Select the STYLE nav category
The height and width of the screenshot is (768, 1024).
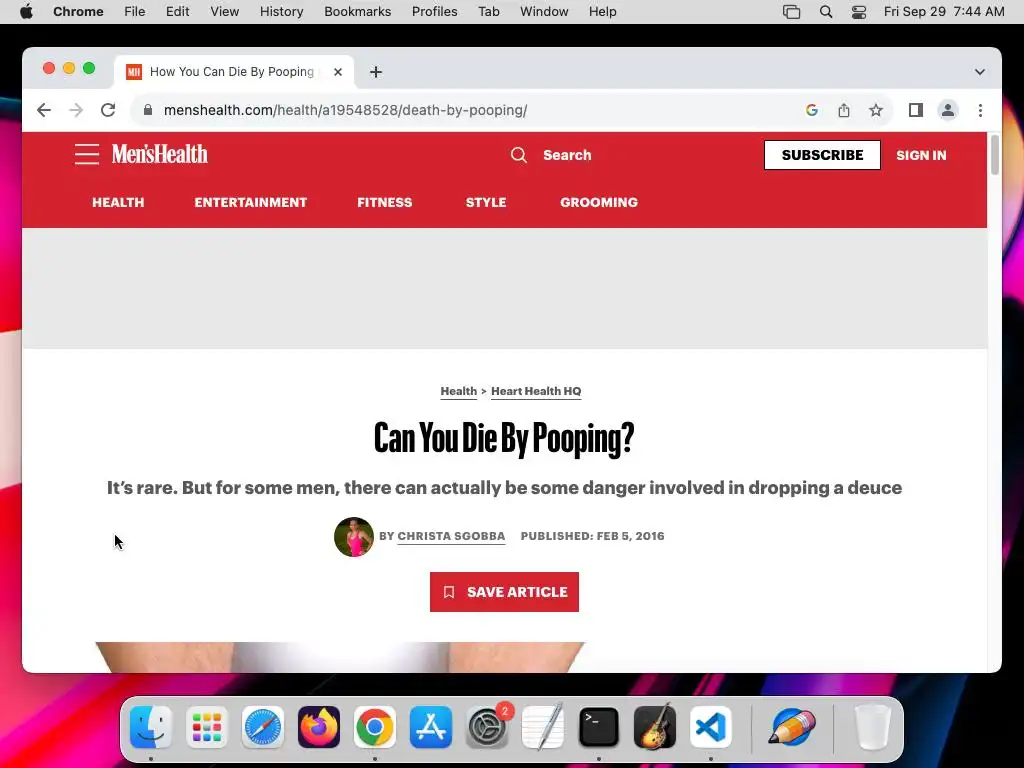tap(486, 202)
